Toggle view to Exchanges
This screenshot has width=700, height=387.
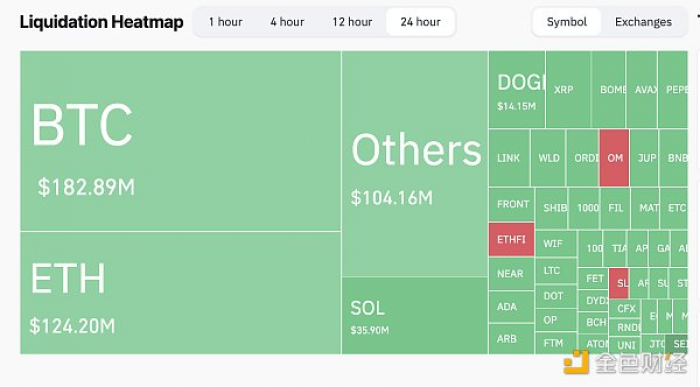coord(643,22)
